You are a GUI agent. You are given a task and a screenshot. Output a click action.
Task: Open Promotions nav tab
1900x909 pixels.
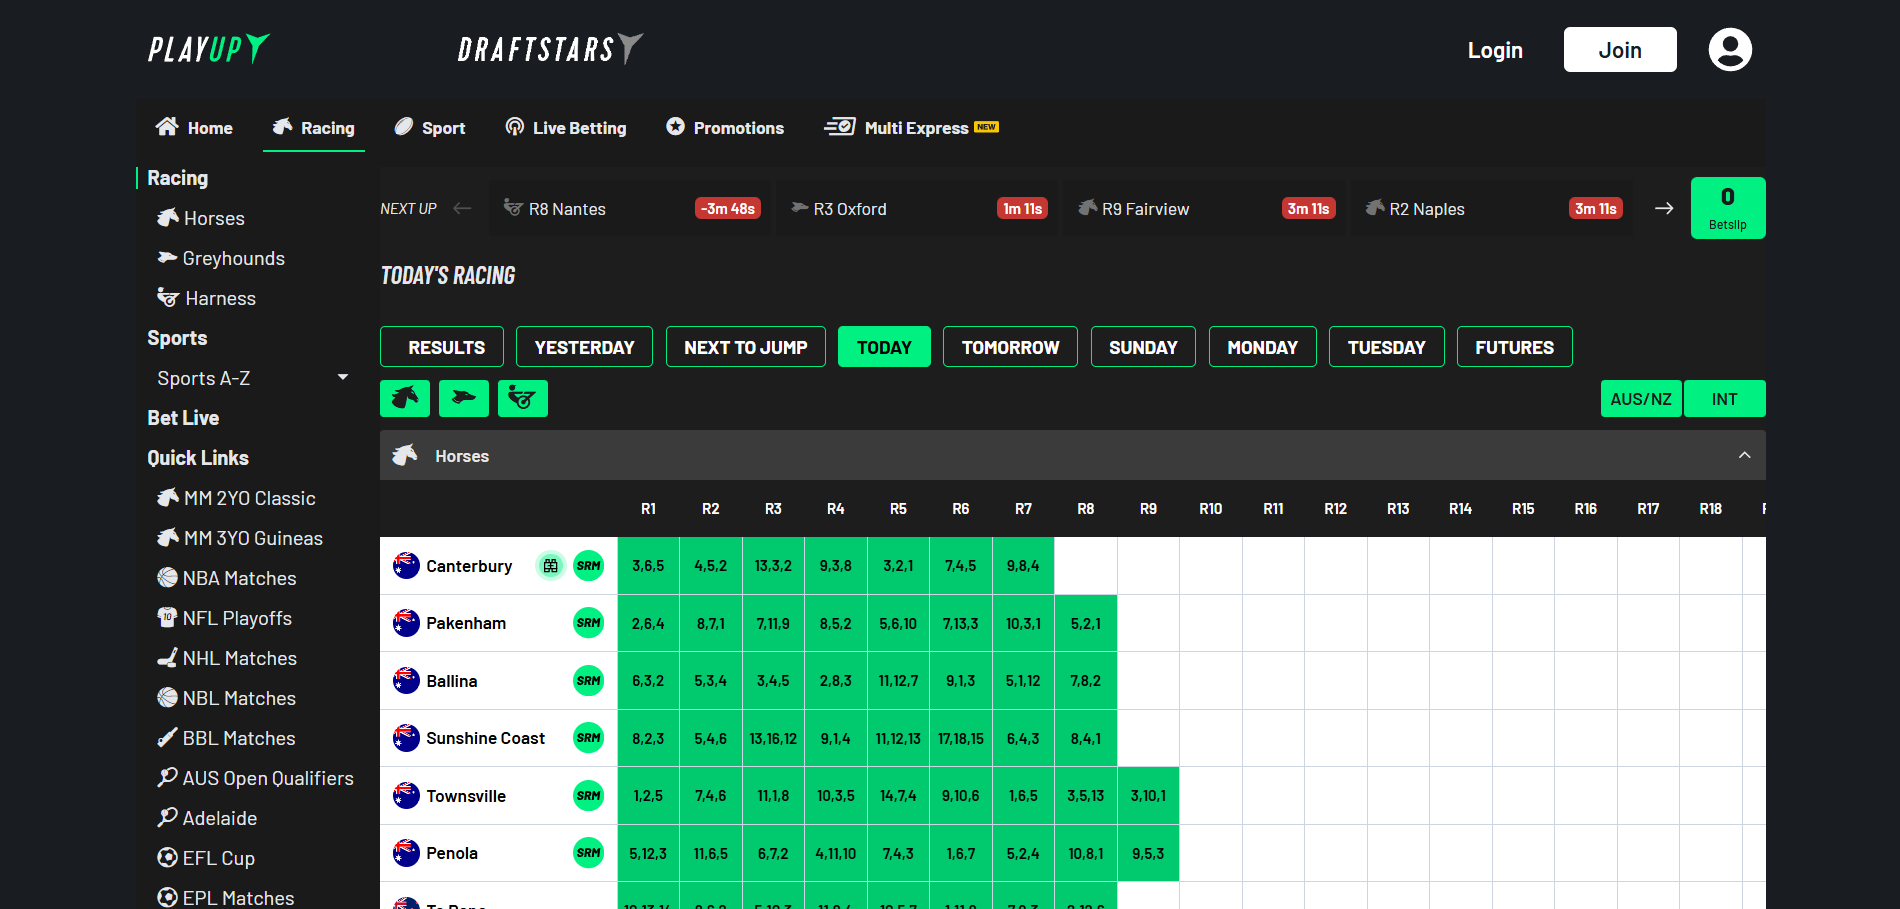pyautogui.click(x=725, y=127)
